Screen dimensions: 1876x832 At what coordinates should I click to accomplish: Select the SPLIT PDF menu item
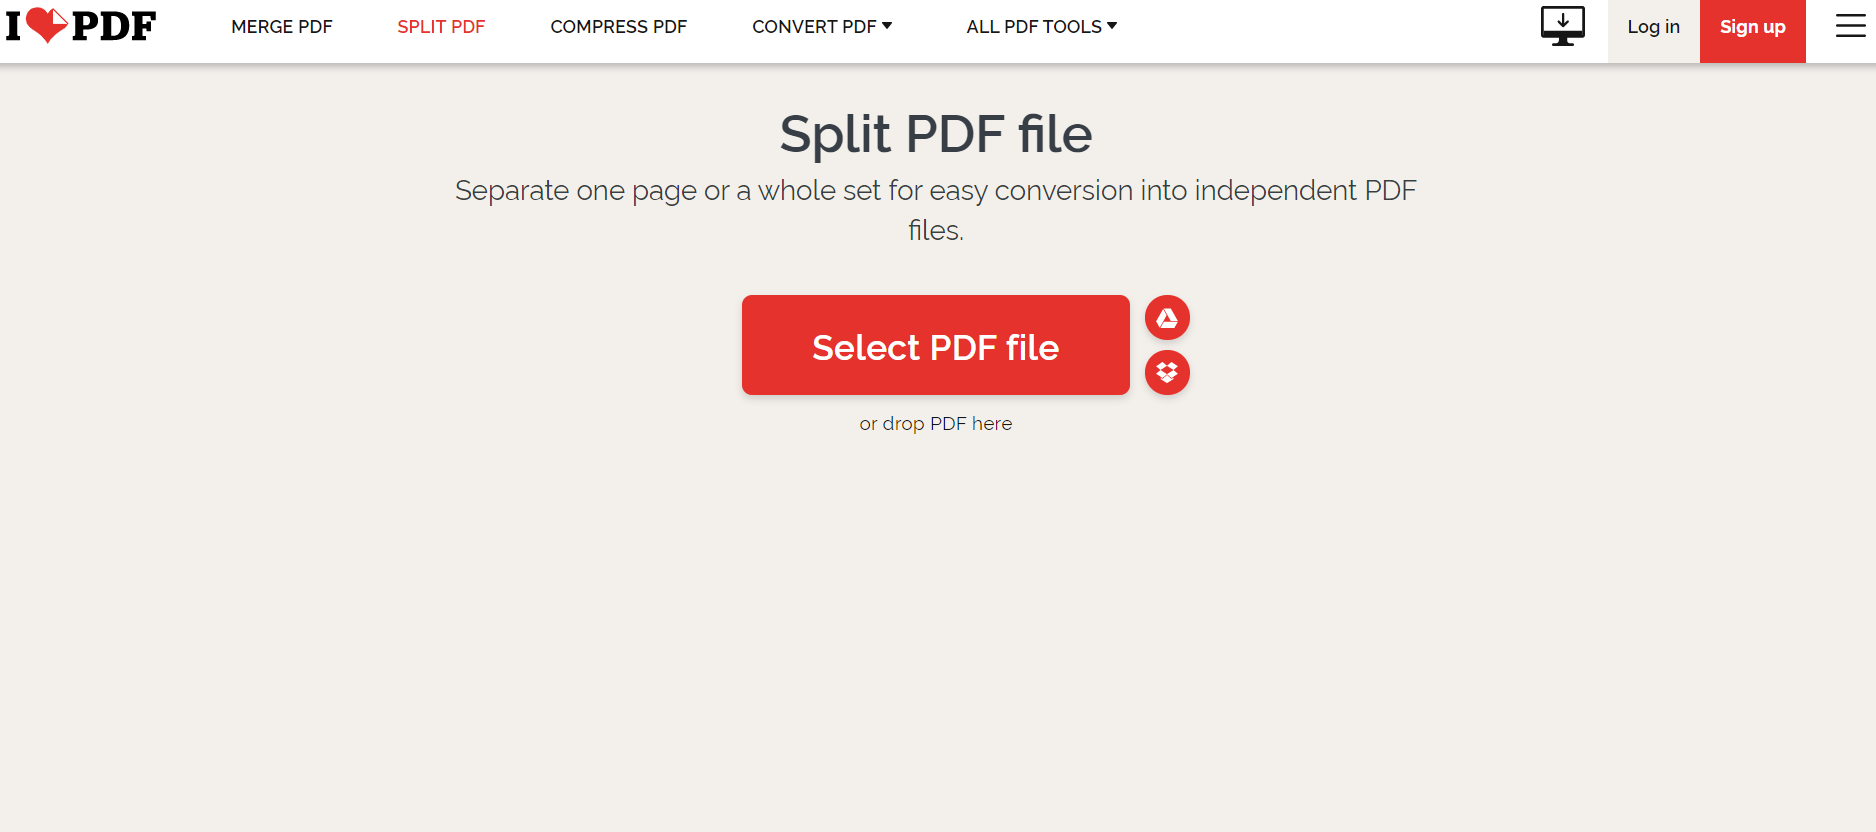441,27
